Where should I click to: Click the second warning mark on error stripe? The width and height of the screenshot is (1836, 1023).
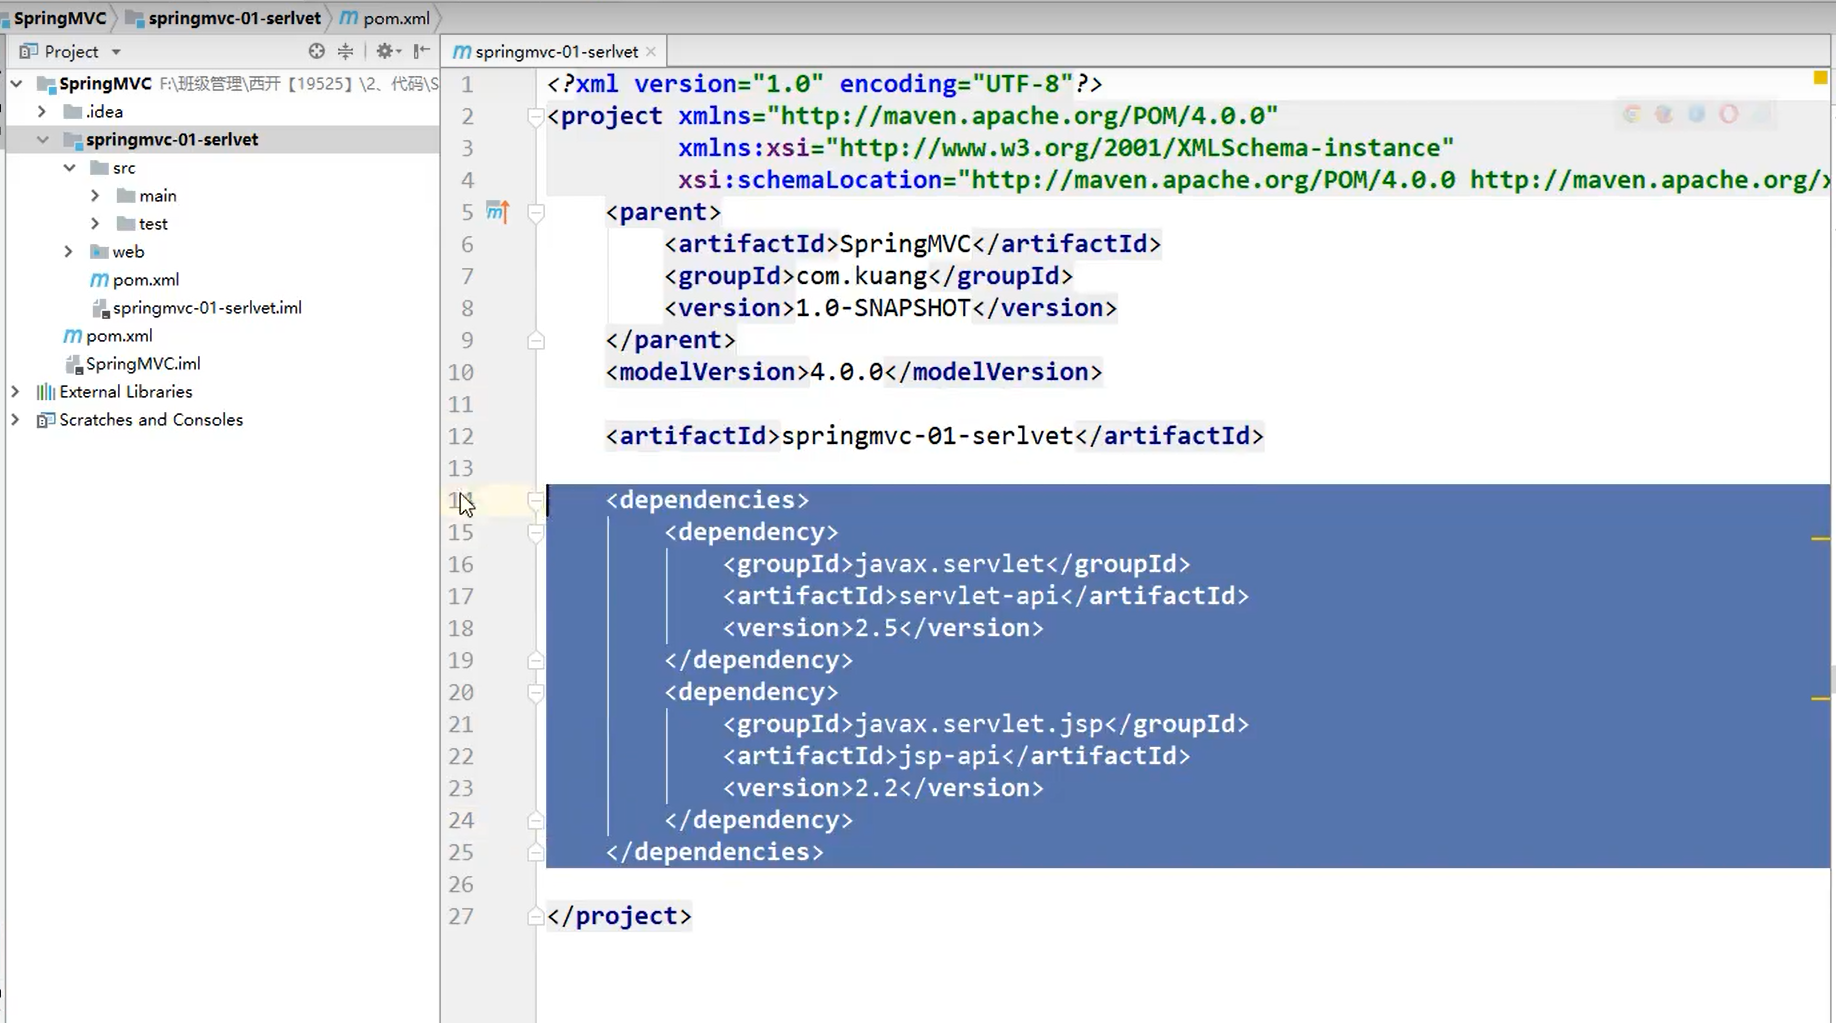point(1820,698)
